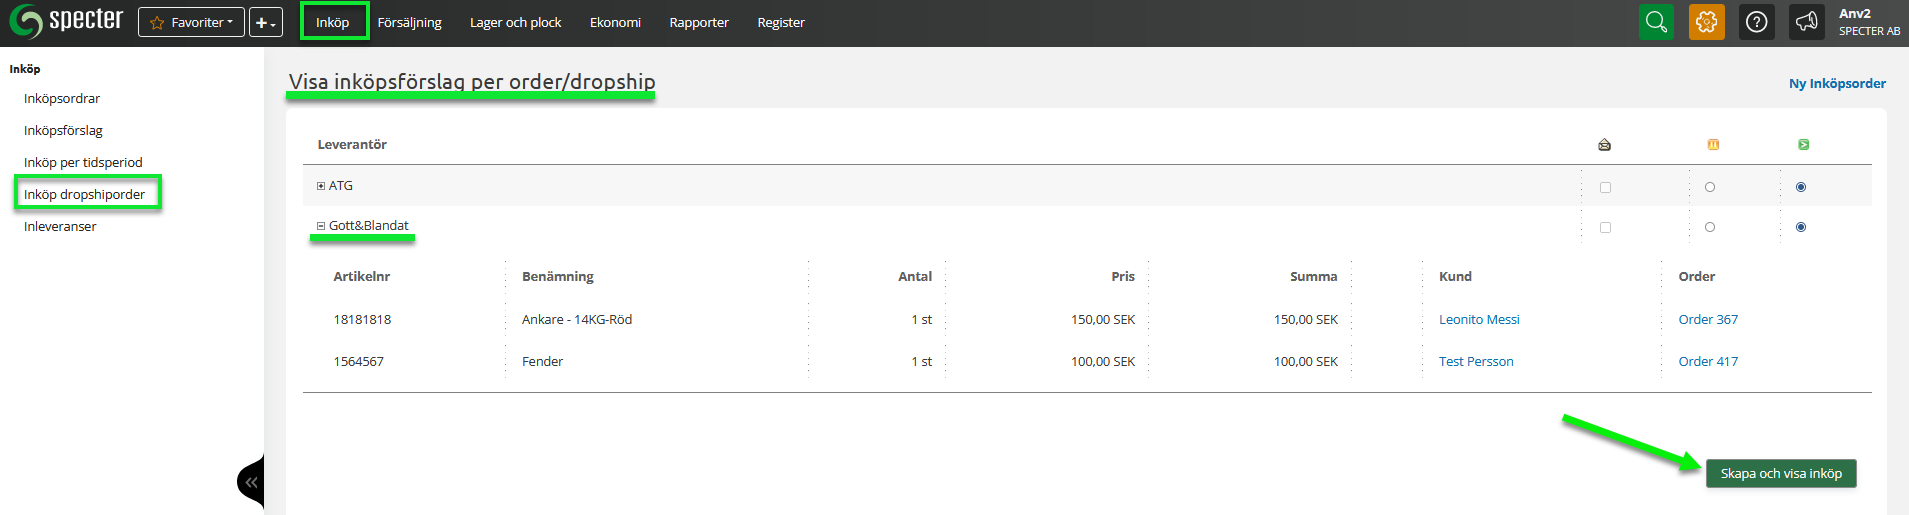Image resolution: width=1909 pixels, height=515 pixels.
Task: Select the pause radio button for ATG
Action: click(1710, 187)
